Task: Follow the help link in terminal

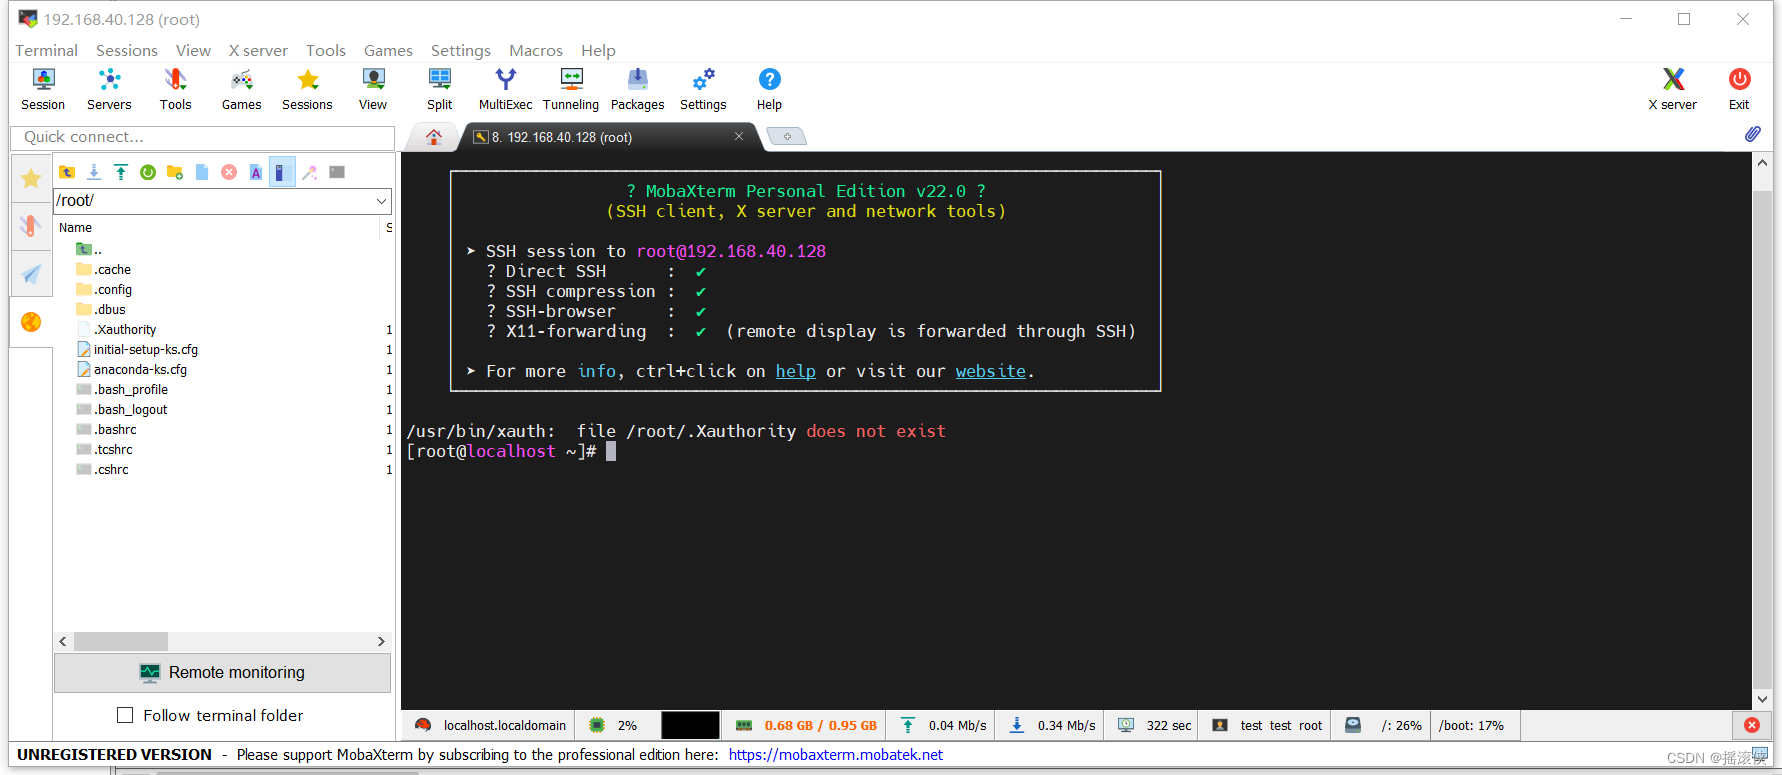Action: pos(795,371)
